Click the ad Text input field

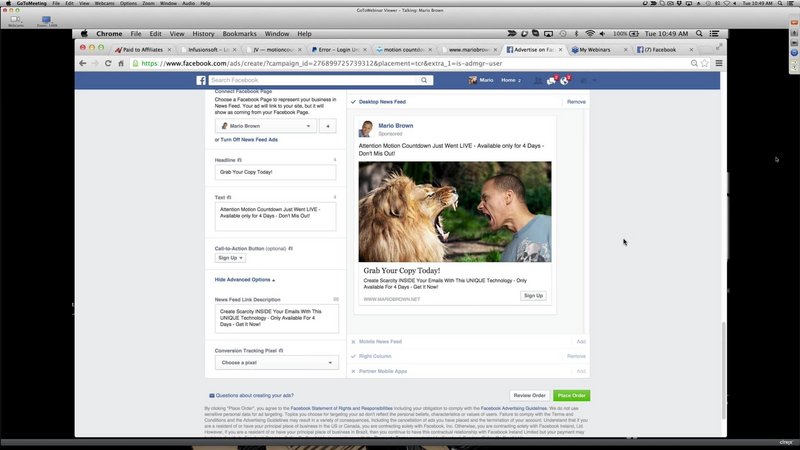point(275,216)
